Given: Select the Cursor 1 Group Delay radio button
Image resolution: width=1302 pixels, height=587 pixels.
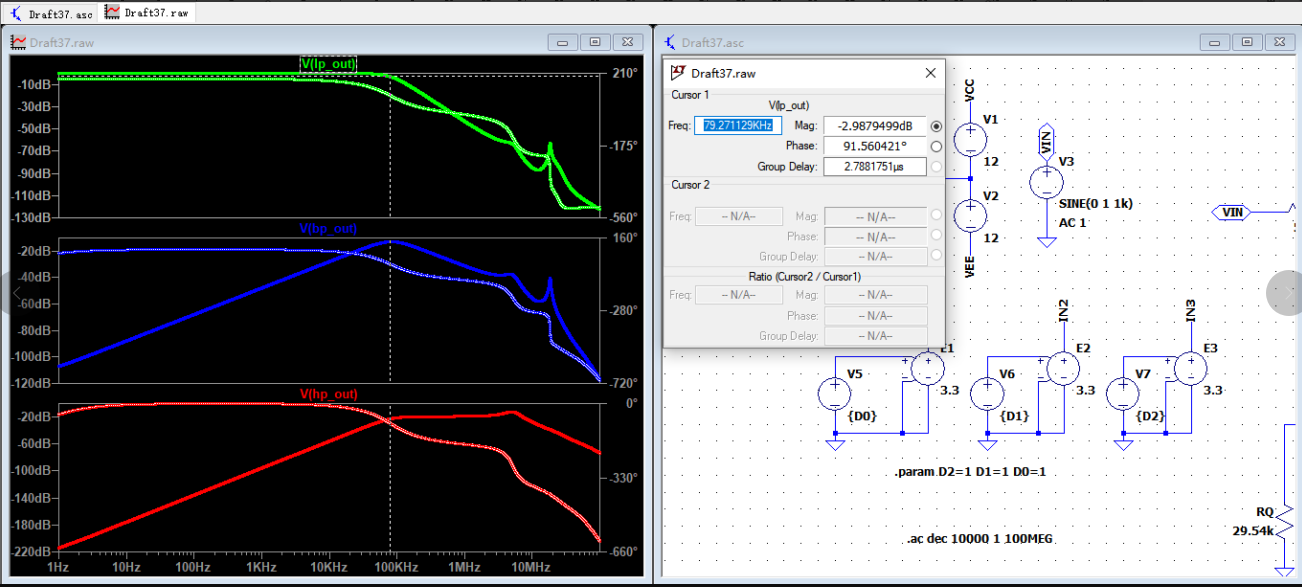Looking at the screenshot, I should [936, 166].
